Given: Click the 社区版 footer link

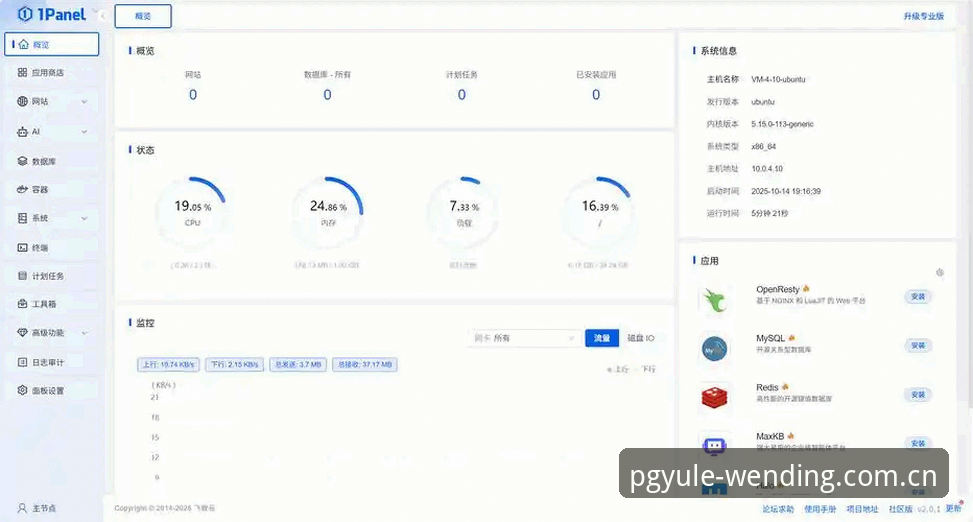Looking at the screenshot, I should 900,509.
